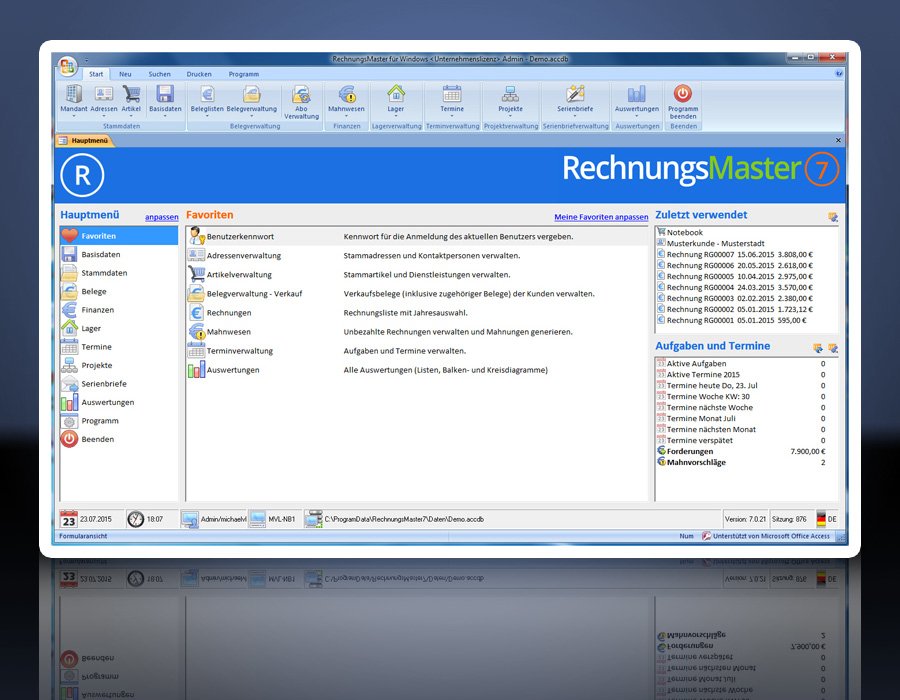The width and height of the screenshot is (900, 700).
Task: Select Stammdaten in the Hauptmenü sidebar
Action: (x=119, y=273)
